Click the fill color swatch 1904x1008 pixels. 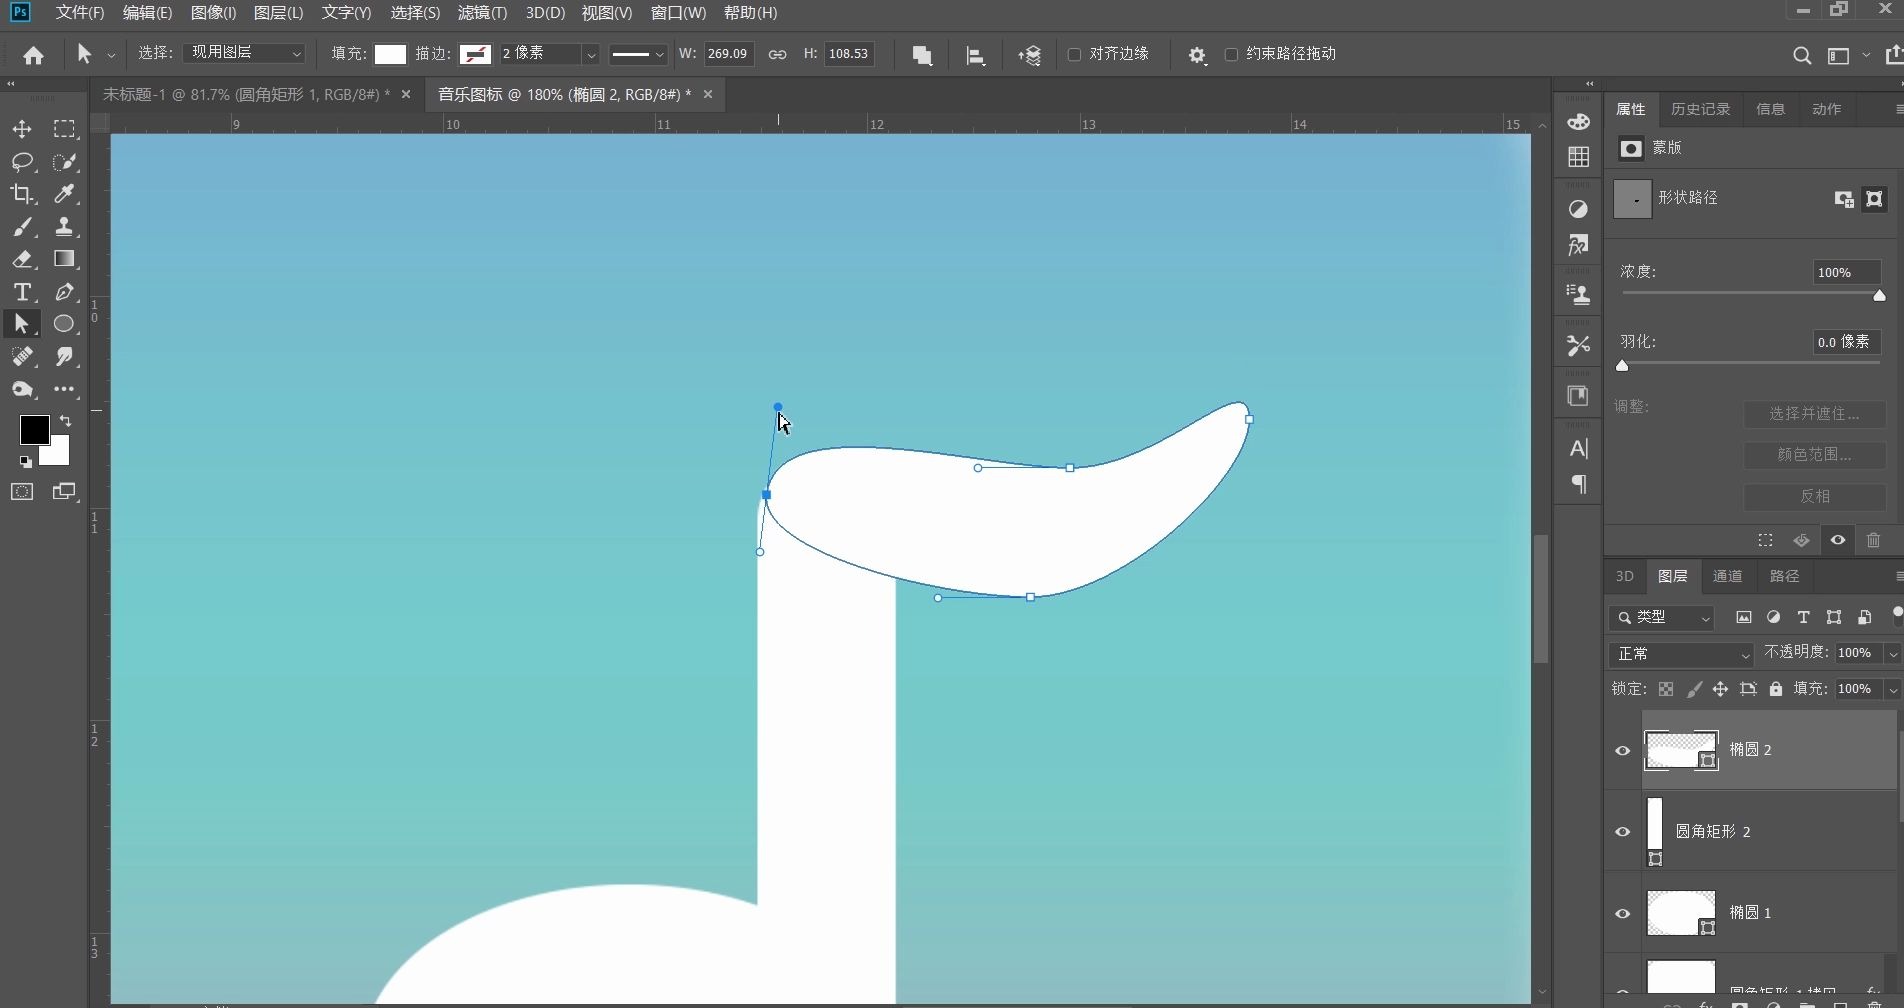click(390, 54)
